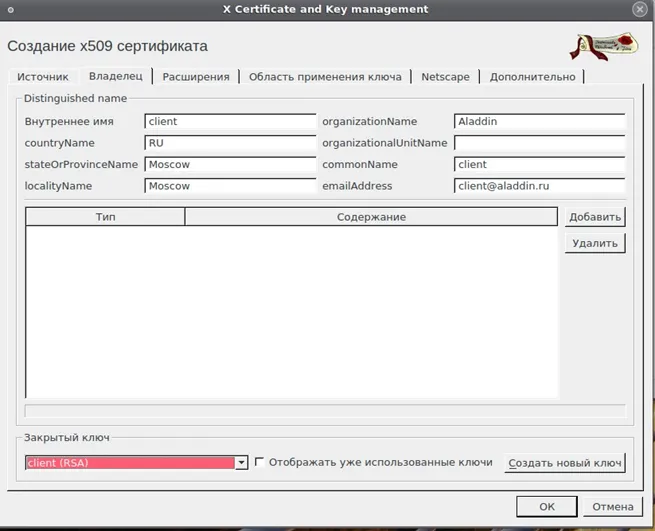
Task: Click the commonName field
Action: pos(539,165)
